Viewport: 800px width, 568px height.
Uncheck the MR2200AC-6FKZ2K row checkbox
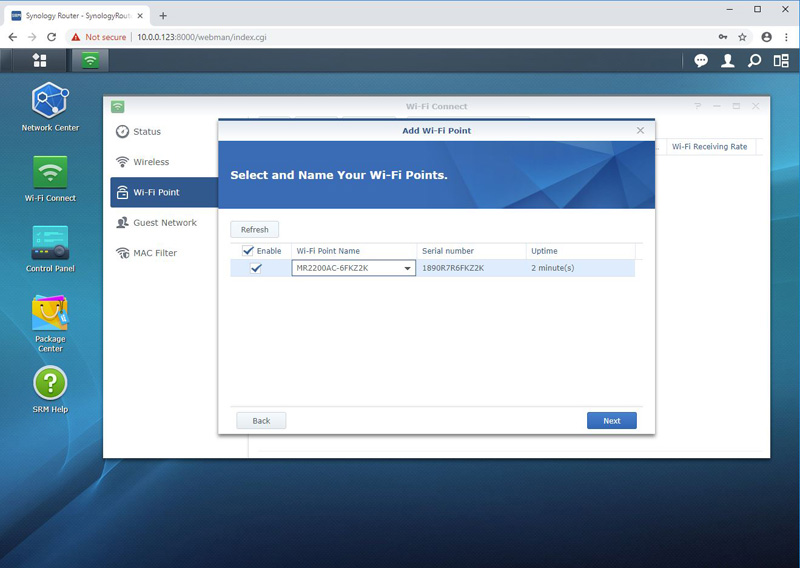(x=256, y=268)
